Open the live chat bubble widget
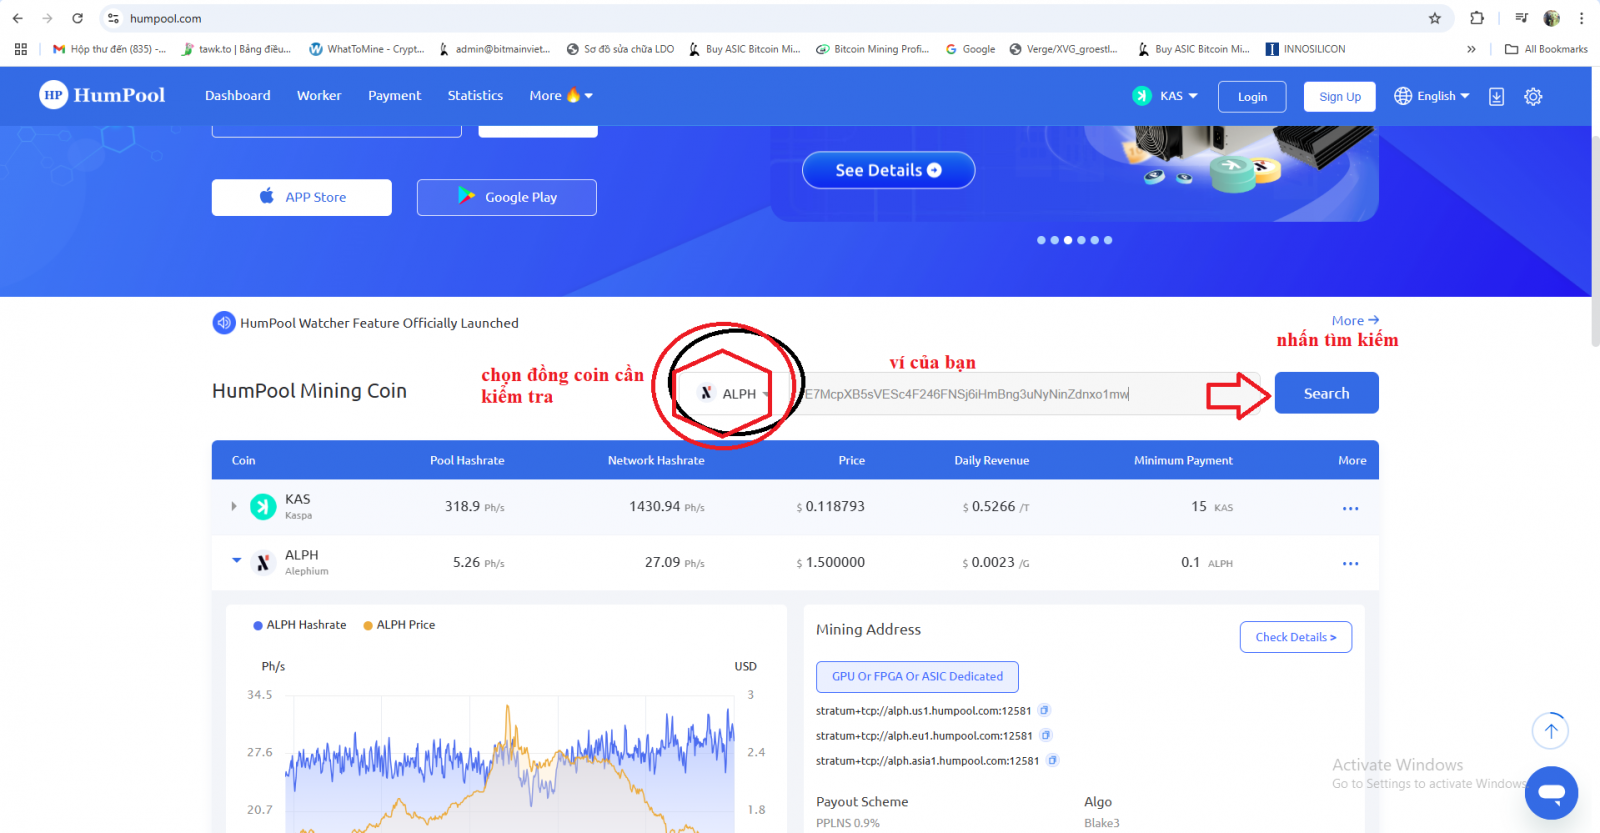This screenshot has height=833, width=1600. [1551, 793]
